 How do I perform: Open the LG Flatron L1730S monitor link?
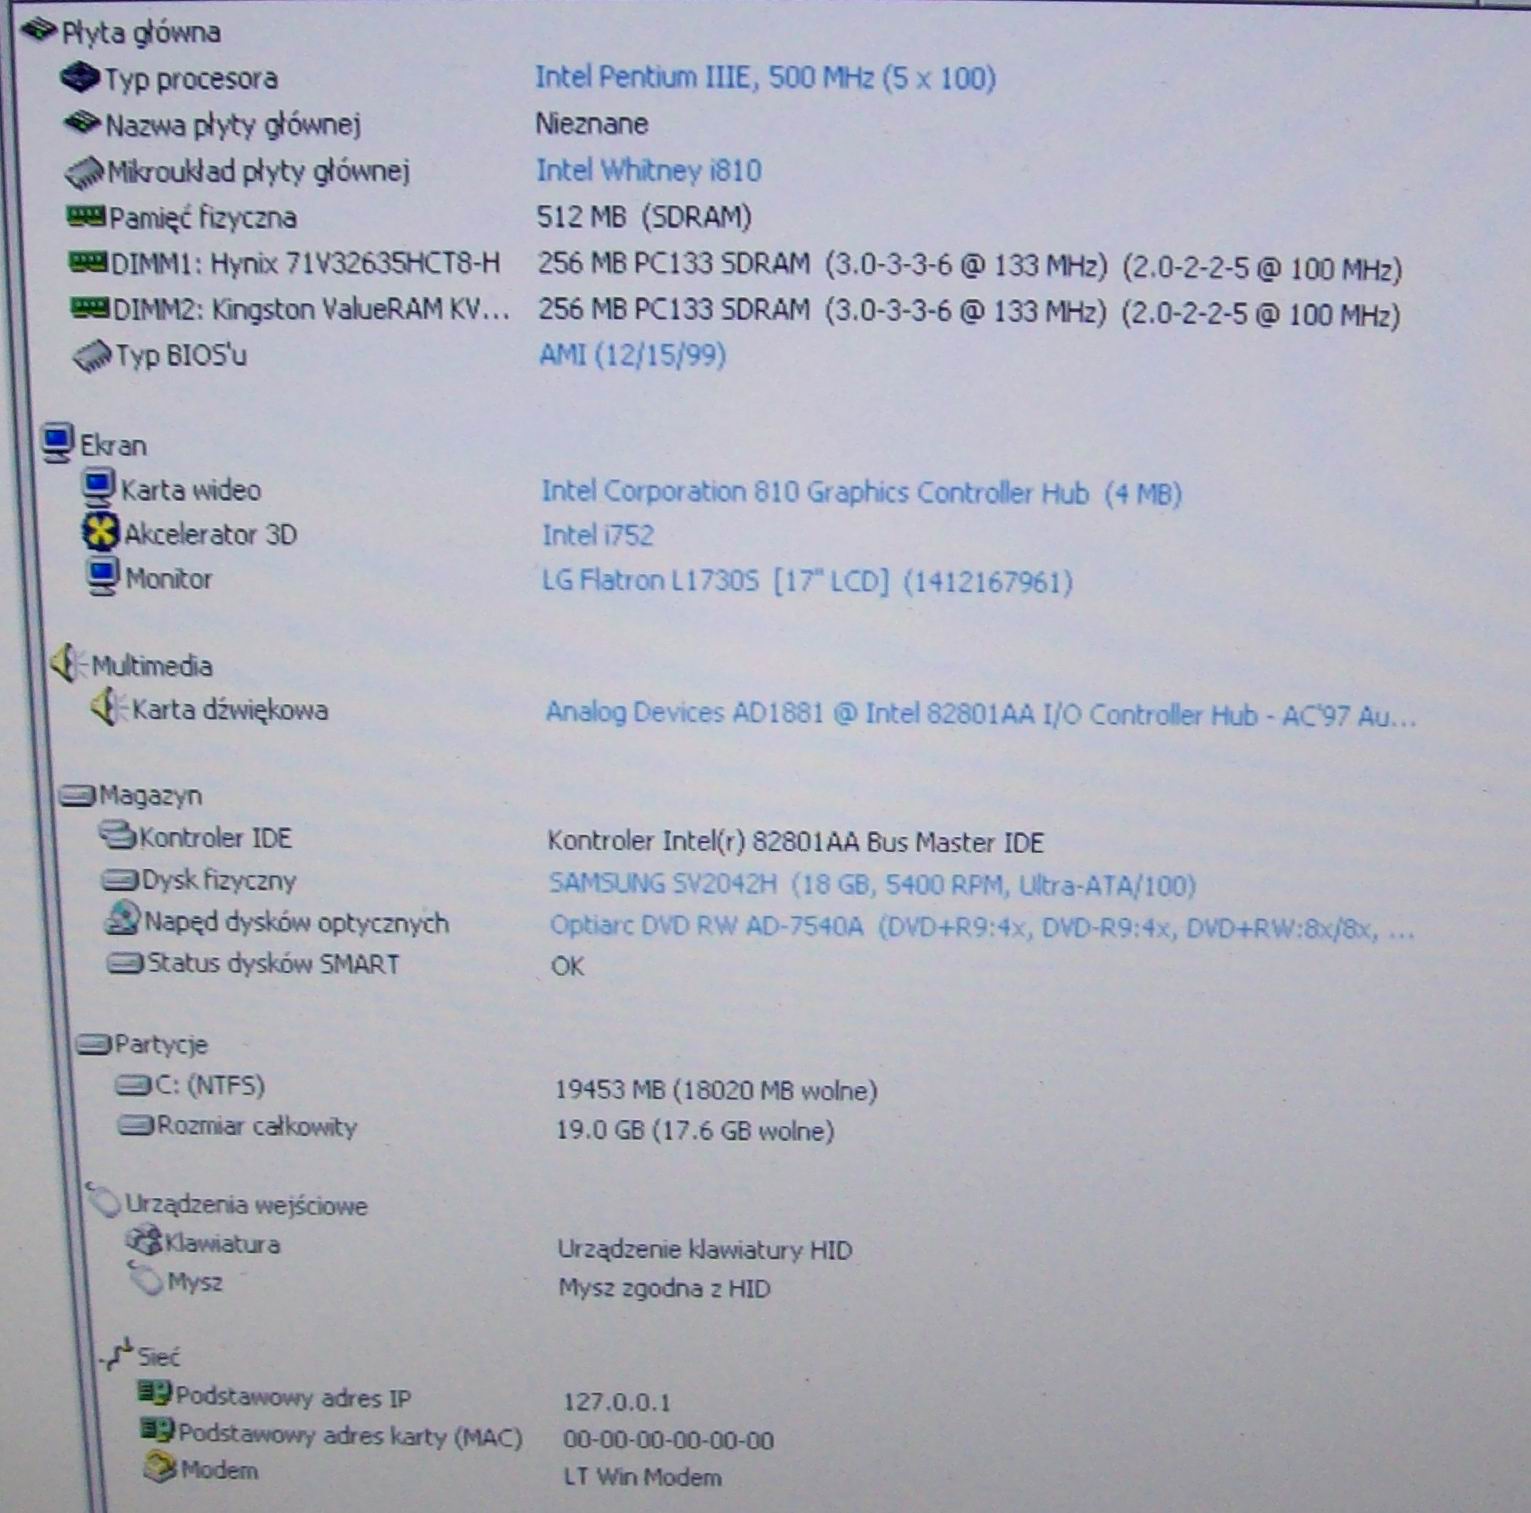click(x=807, y=580)
